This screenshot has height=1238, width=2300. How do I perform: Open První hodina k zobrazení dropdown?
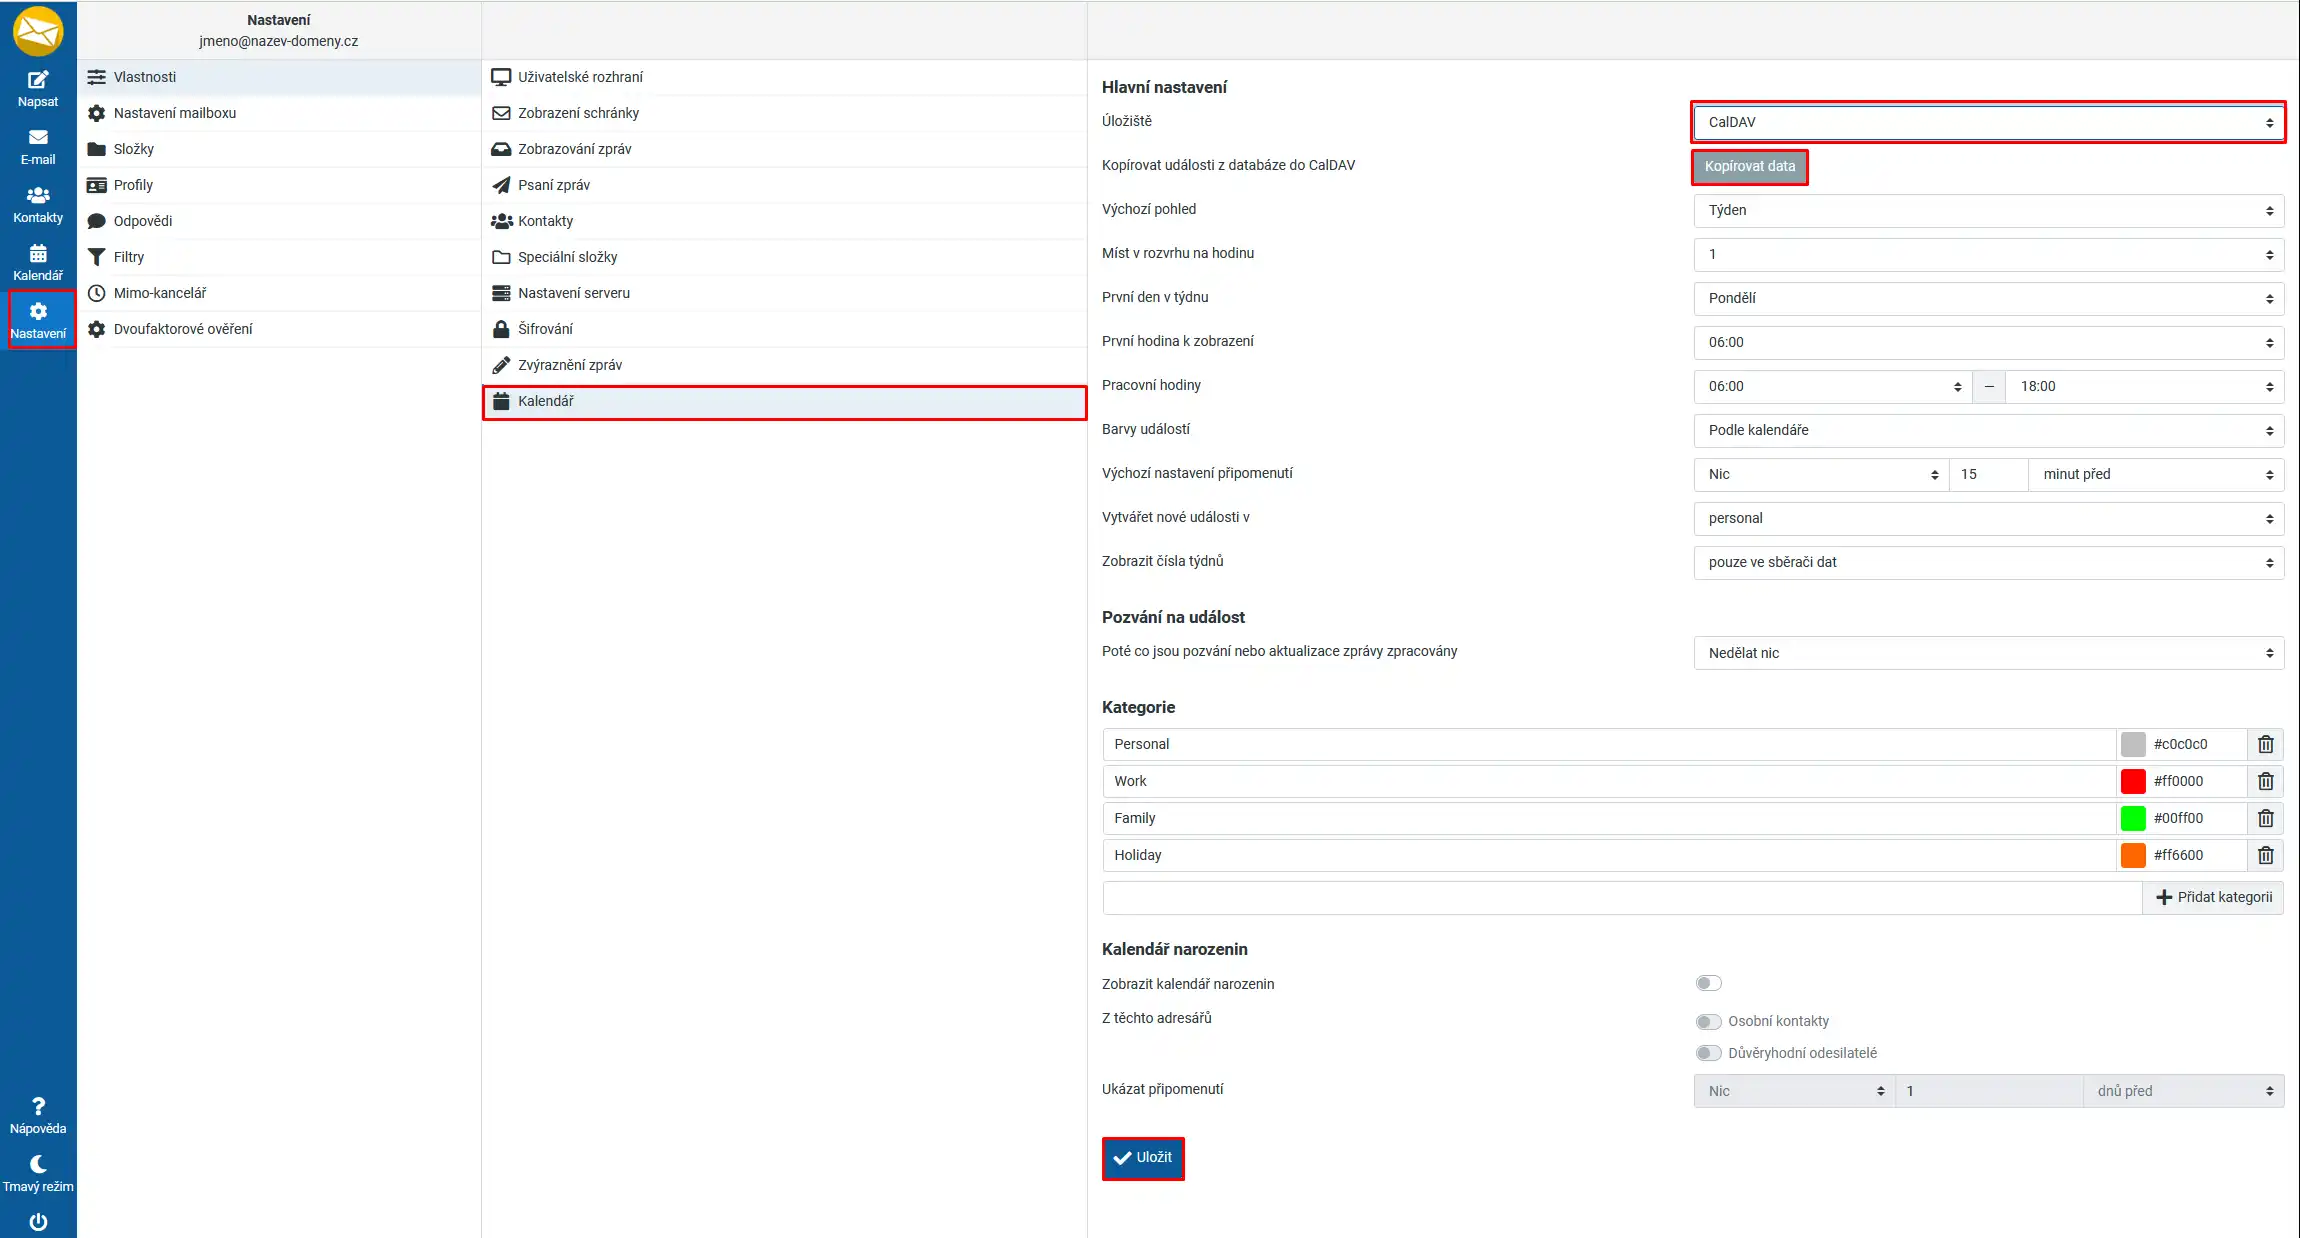(1988, 342)
